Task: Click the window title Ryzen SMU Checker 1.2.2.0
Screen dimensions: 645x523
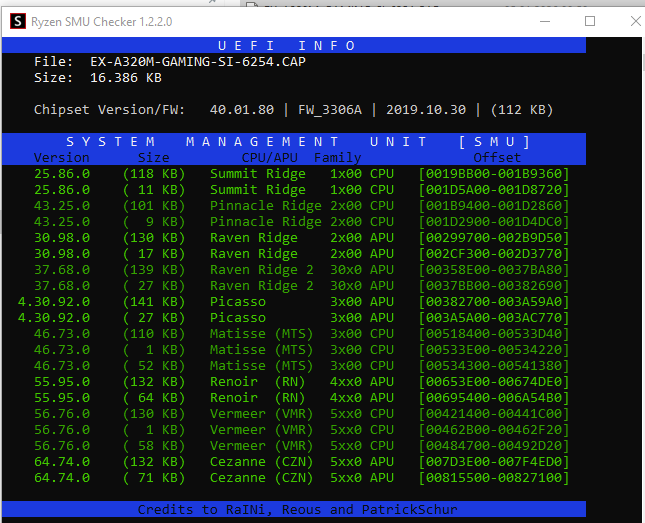Action: click(x=102, y=21)
